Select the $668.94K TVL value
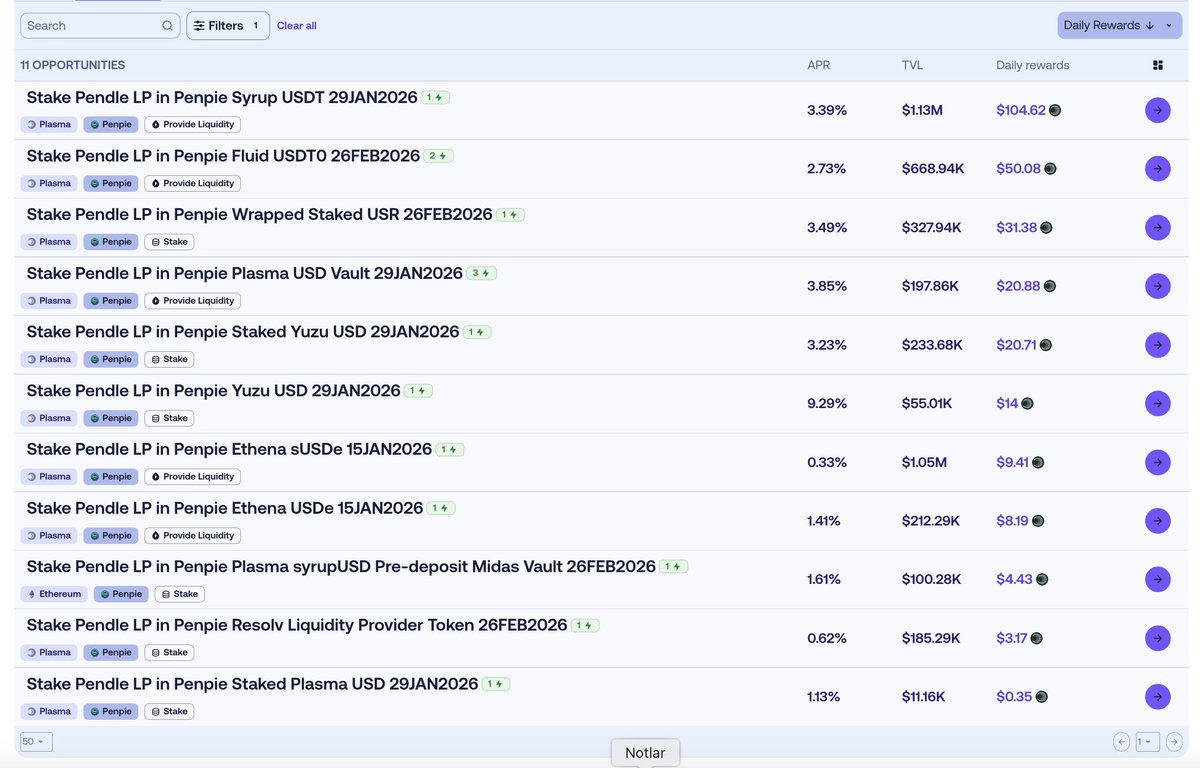This screenshot has height=768, width=1200. click(x=933, y=169)
